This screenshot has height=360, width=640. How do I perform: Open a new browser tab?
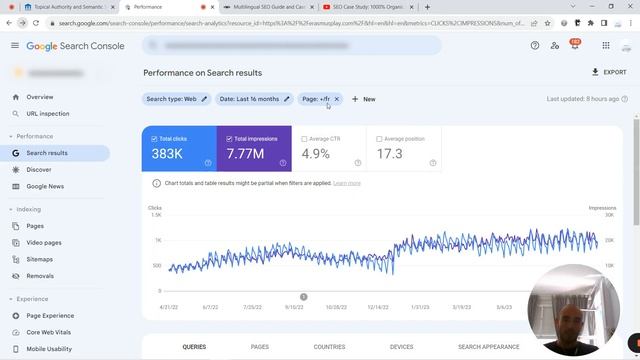coord(427,7)
